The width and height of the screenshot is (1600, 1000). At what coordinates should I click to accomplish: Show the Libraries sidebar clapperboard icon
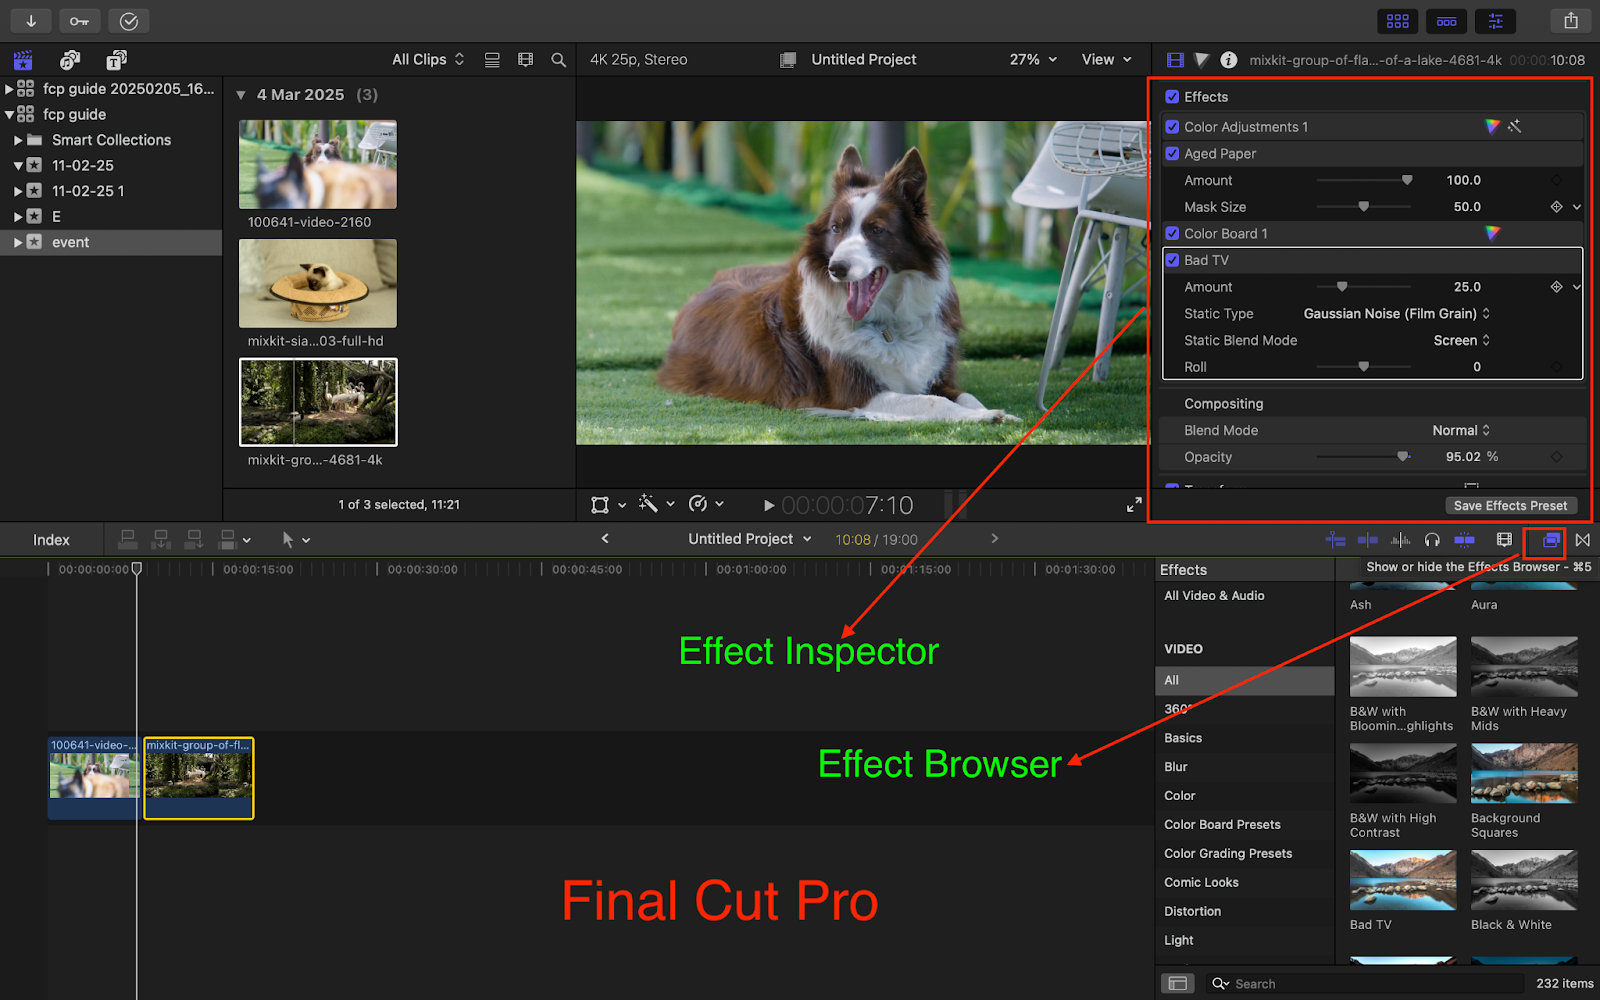(x=23, y=60)
